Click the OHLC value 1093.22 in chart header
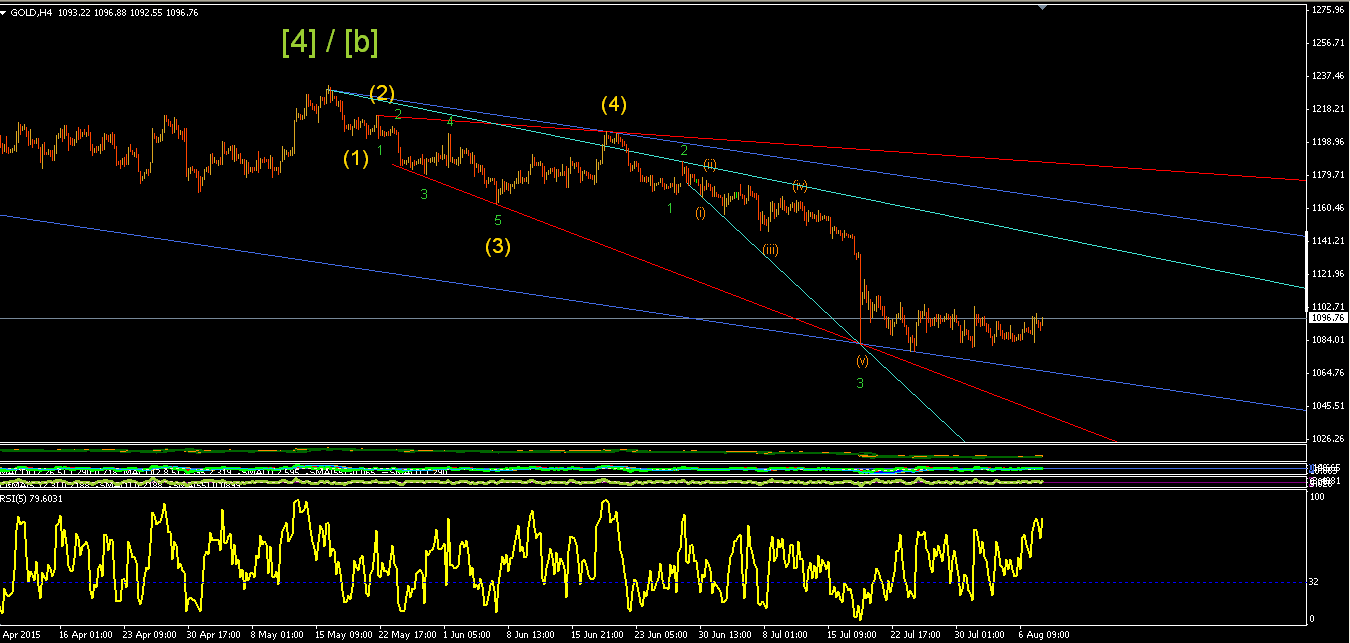Screen dimensions: 1350x643 pos(75,12)
